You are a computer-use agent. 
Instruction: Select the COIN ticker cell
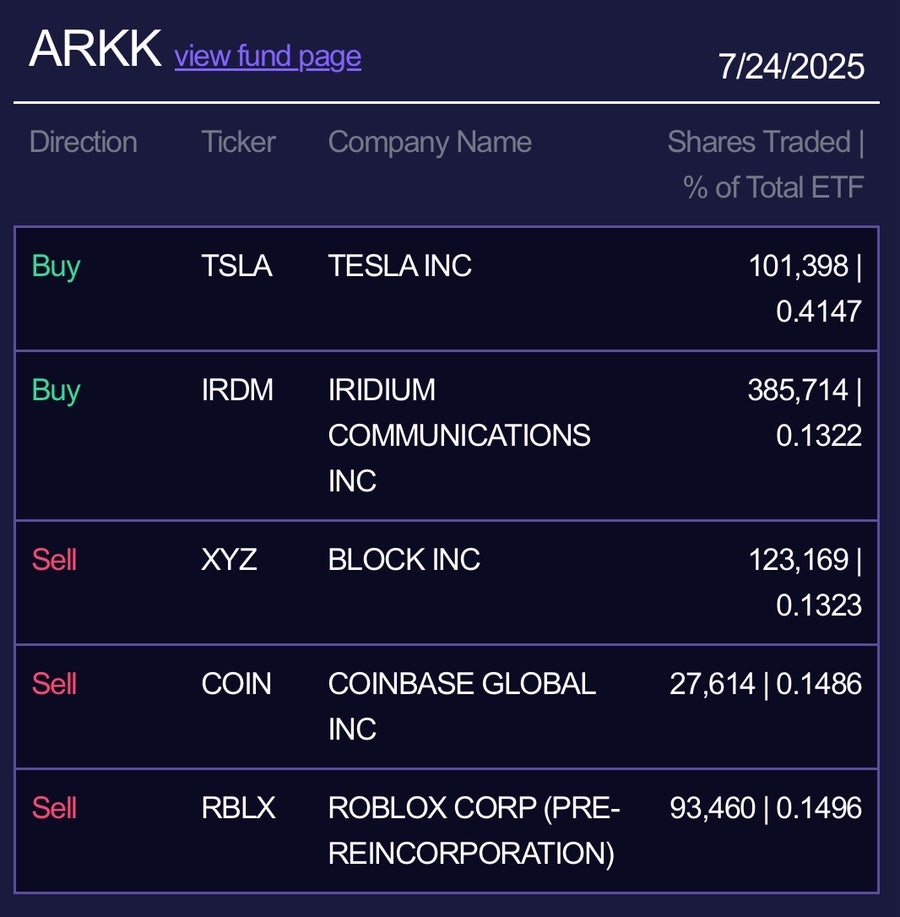point(236,684)
